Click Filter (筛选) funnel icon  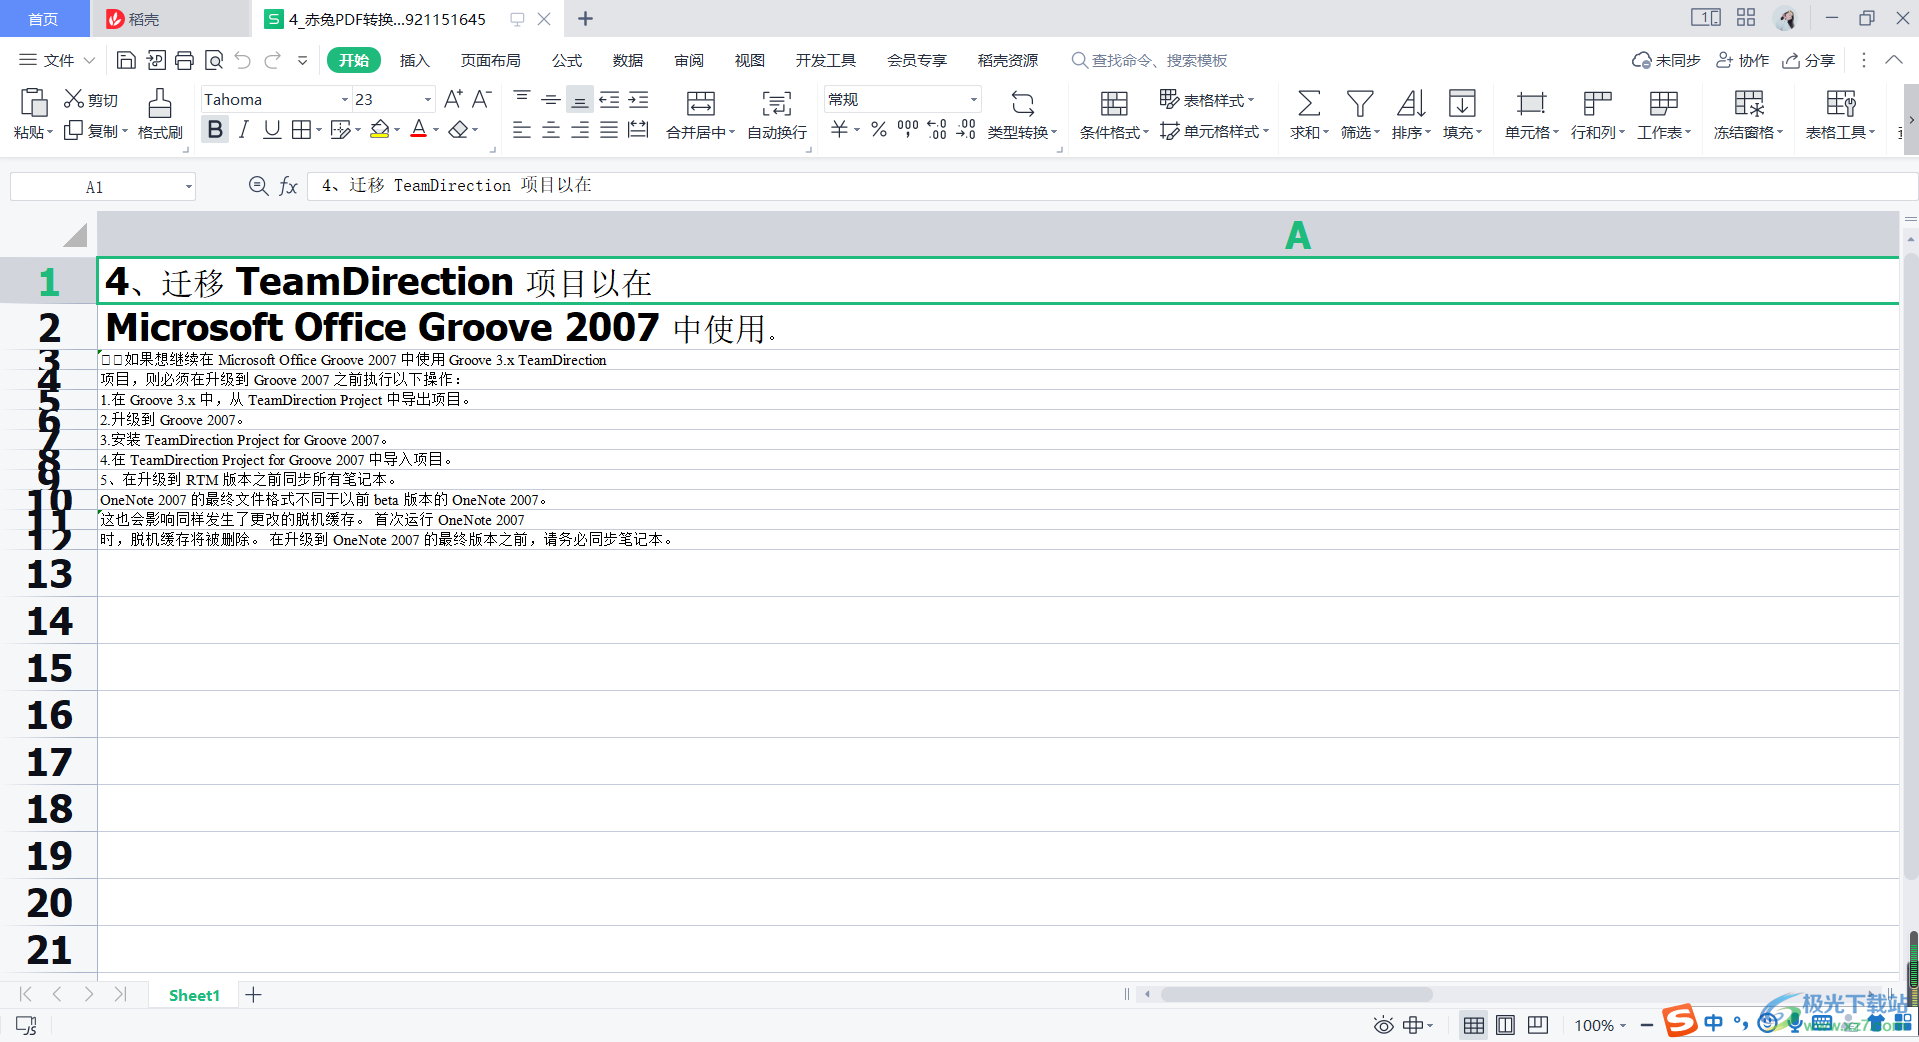(x=1360, y=103)
